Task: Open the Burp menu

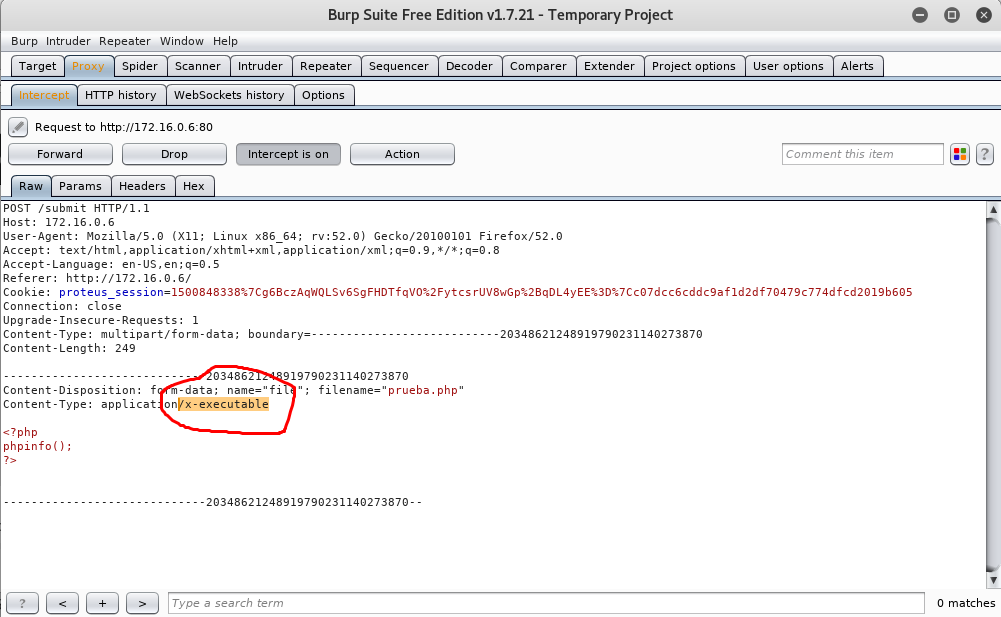Action: click(24, 41)
